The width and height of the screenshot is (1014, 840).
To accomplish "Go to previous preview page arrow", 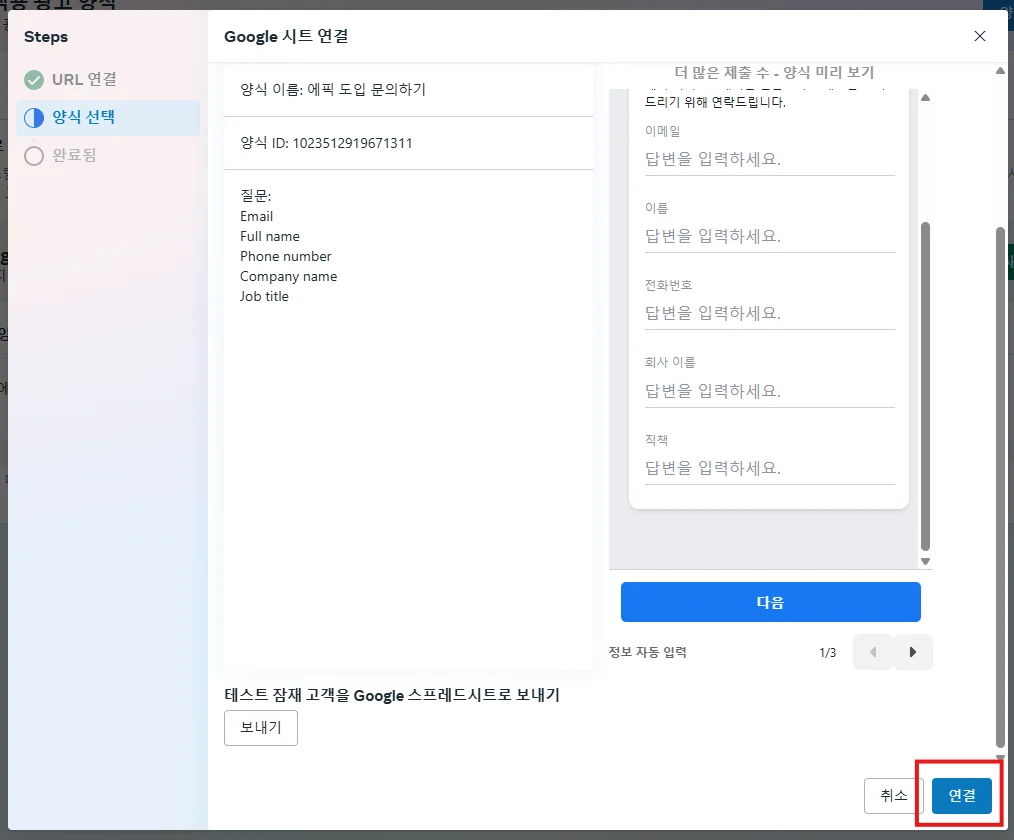I will (873, 652).
